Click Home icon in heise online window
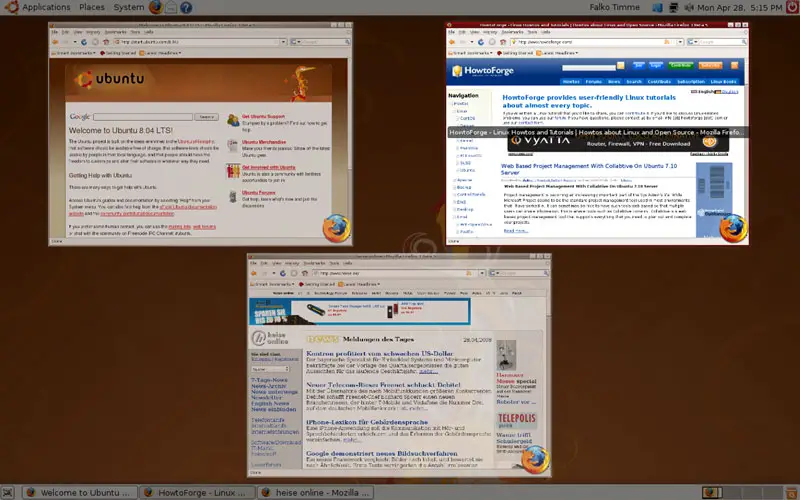800x500 pixels. tap(305, 273)
